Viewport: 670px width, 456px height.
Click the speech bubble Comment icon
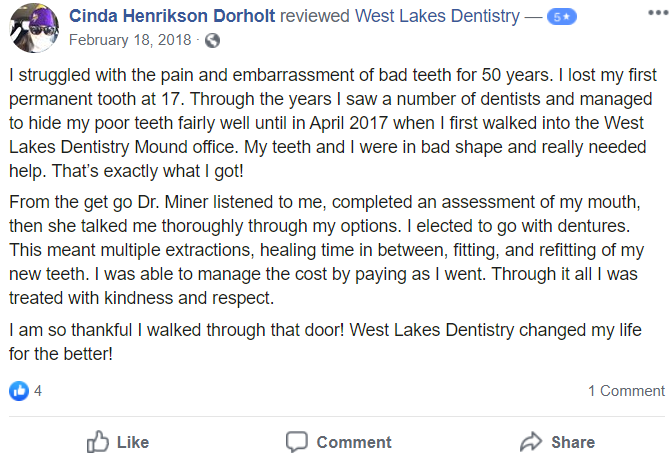point(296,441)
